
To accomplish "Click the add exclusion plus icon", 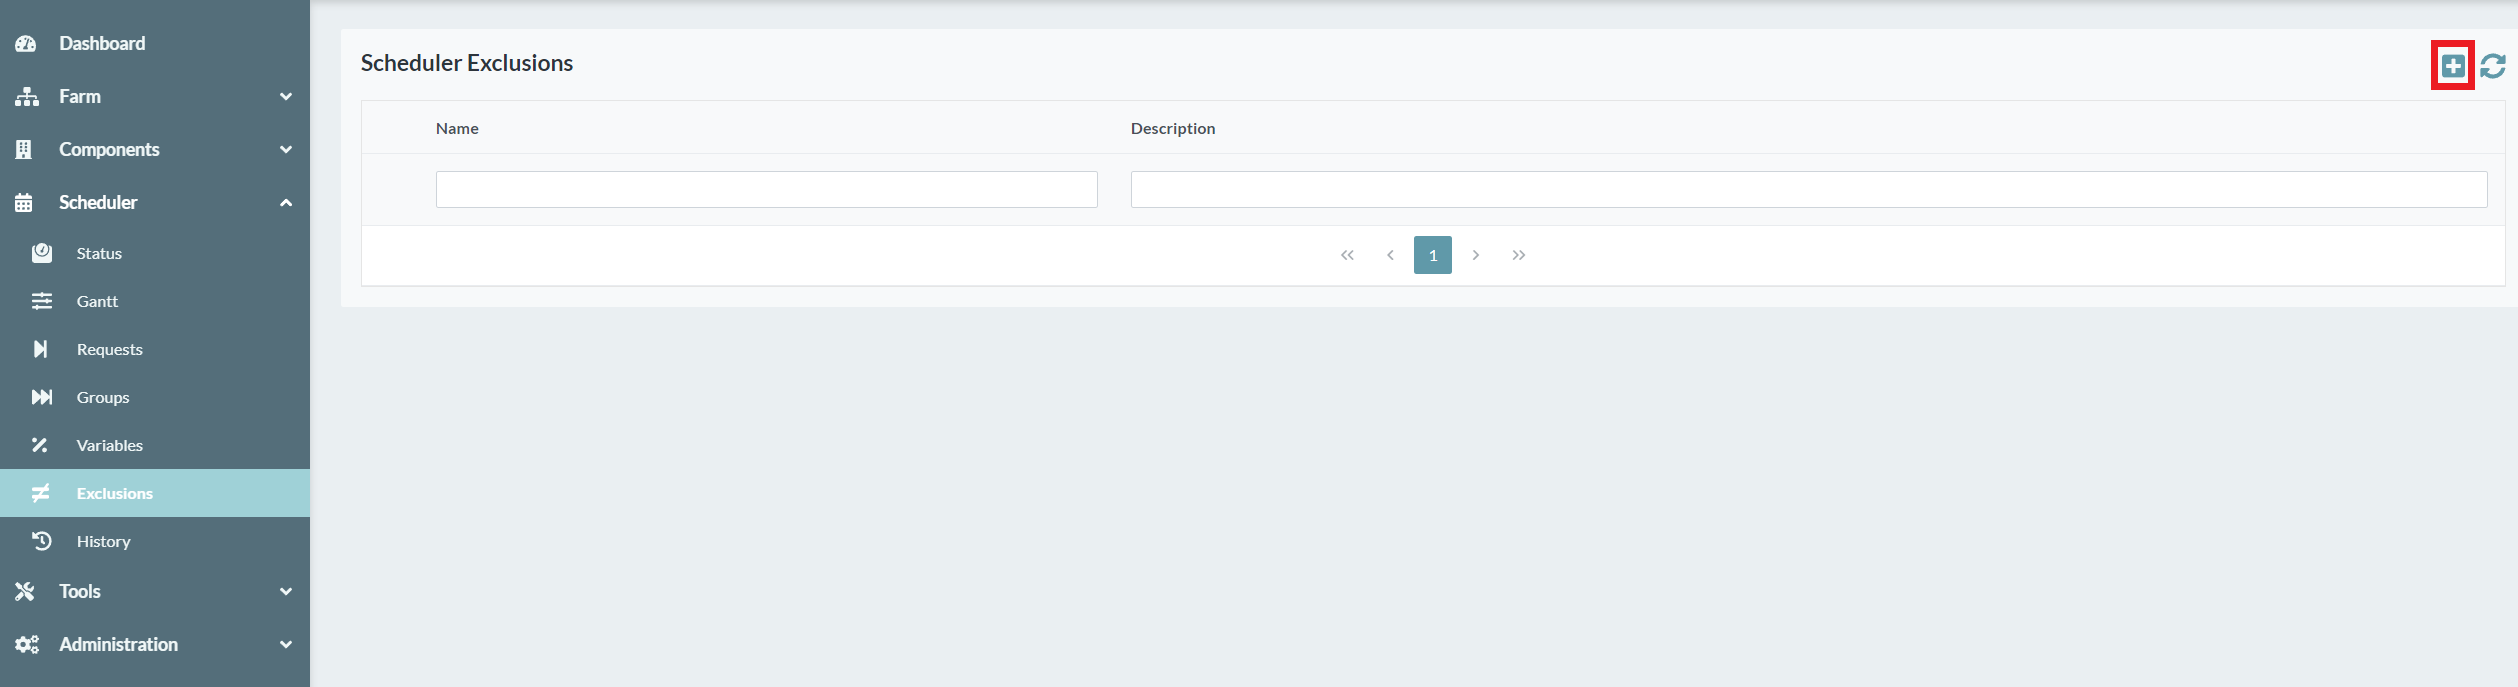I will [2452, 66].
